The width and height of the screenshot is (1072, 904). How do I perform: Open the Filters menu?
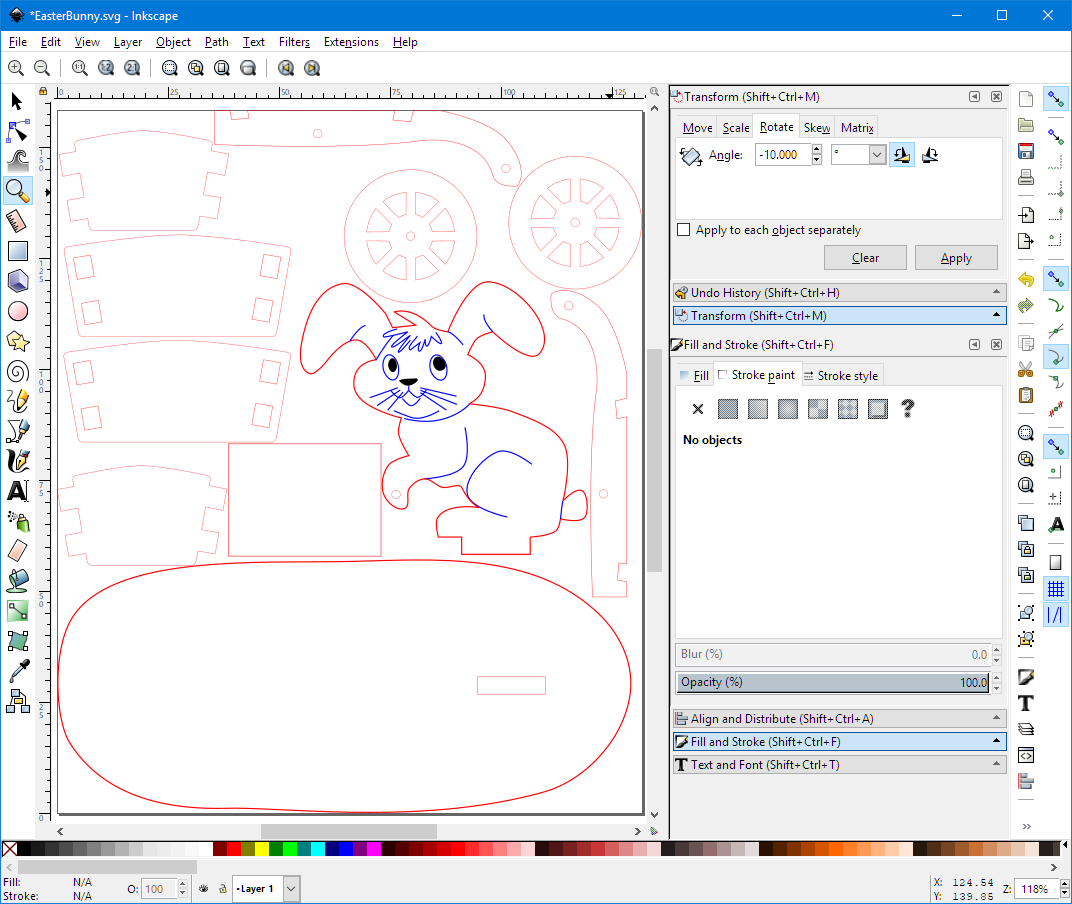294,42
